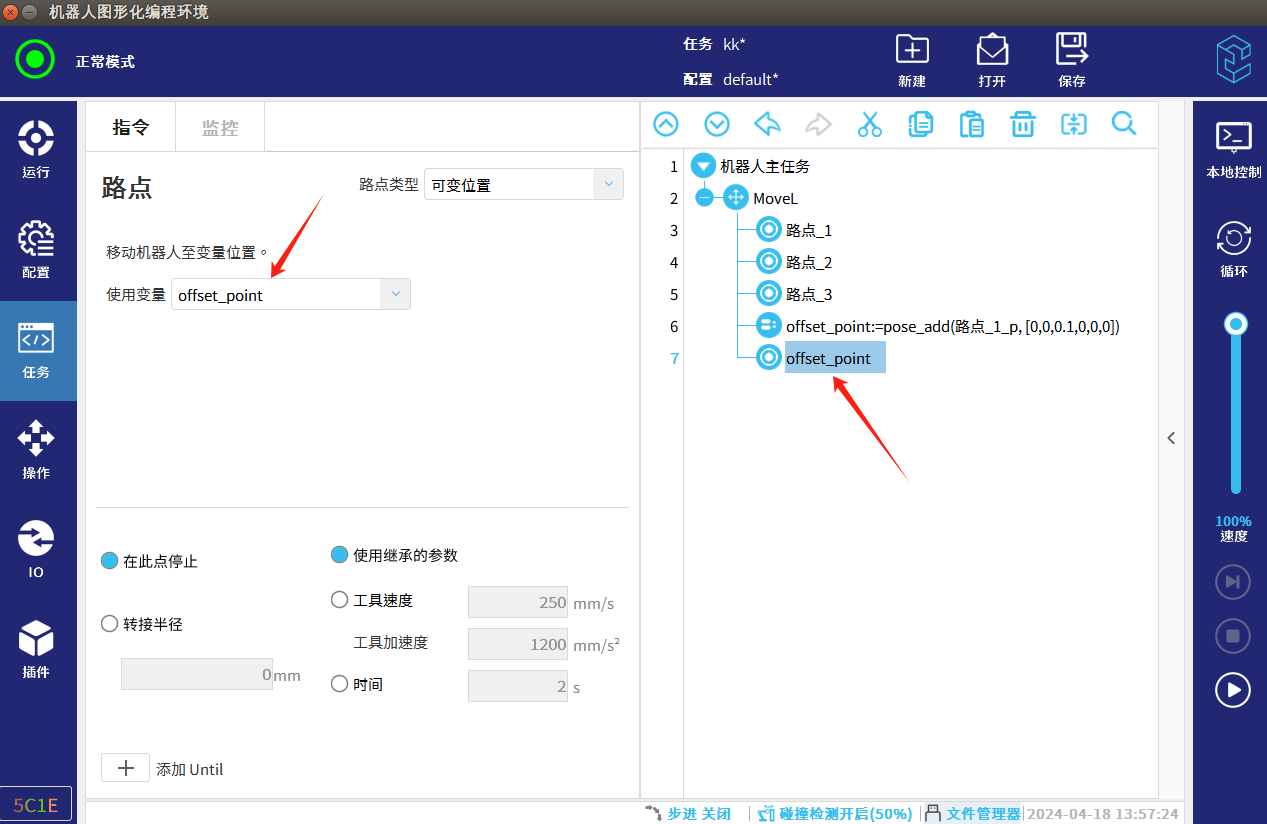Expand the 使用变量 offset_point dropdown
This screenshot has width=1267, height=824.
[395, 294]
